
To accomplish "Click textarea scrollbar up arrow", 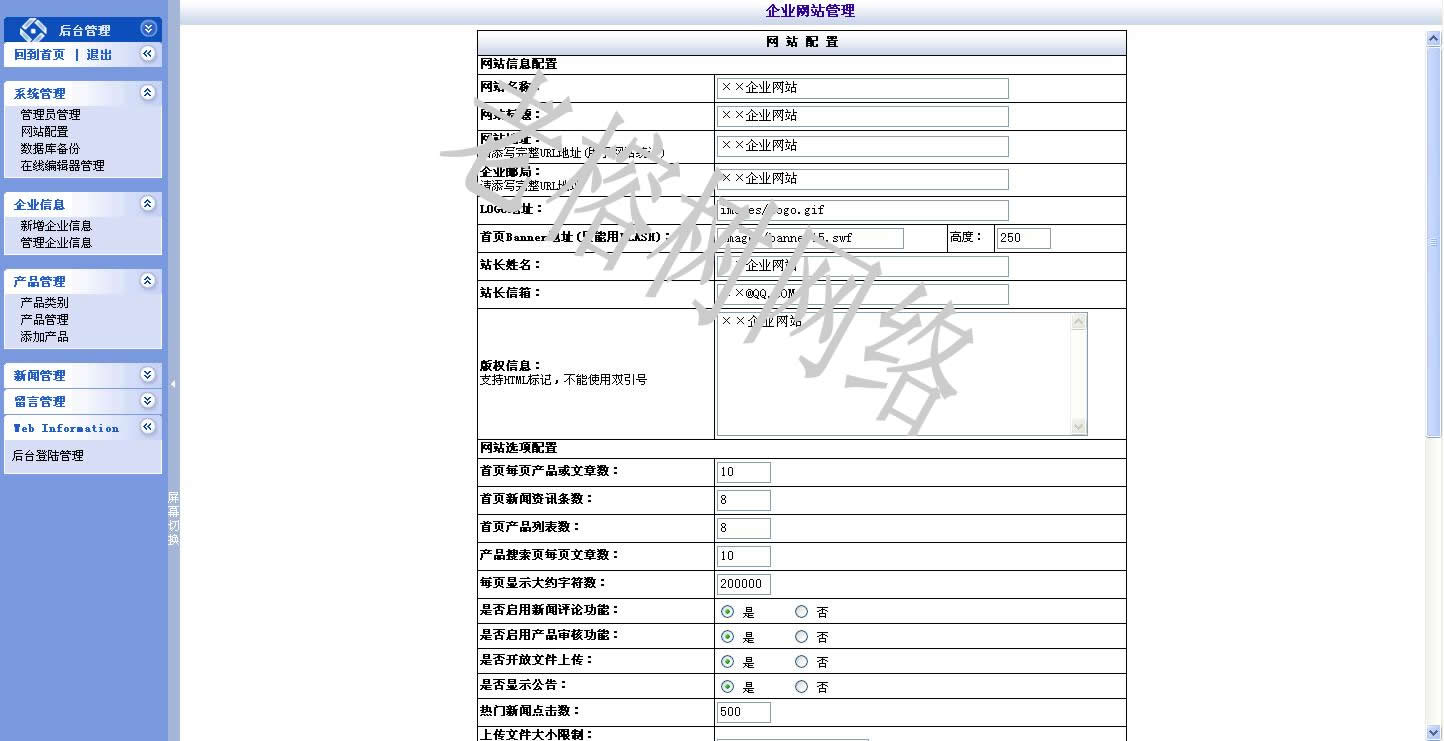I will click(x=1078, y=322).
